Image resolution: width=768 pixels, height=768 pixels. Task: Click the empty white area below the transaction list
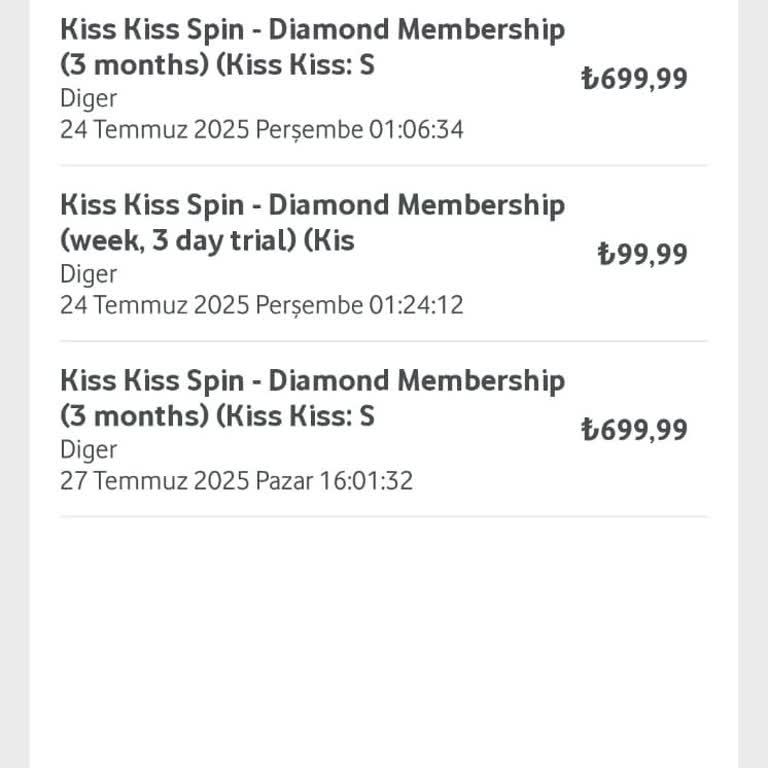[x=384, y=640]
